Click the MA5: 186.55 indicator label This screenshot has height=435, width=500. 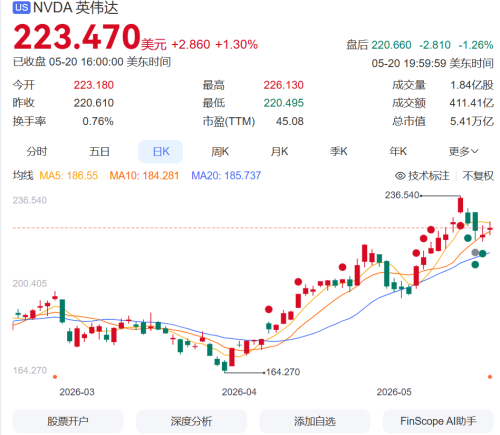pos(69,176)
